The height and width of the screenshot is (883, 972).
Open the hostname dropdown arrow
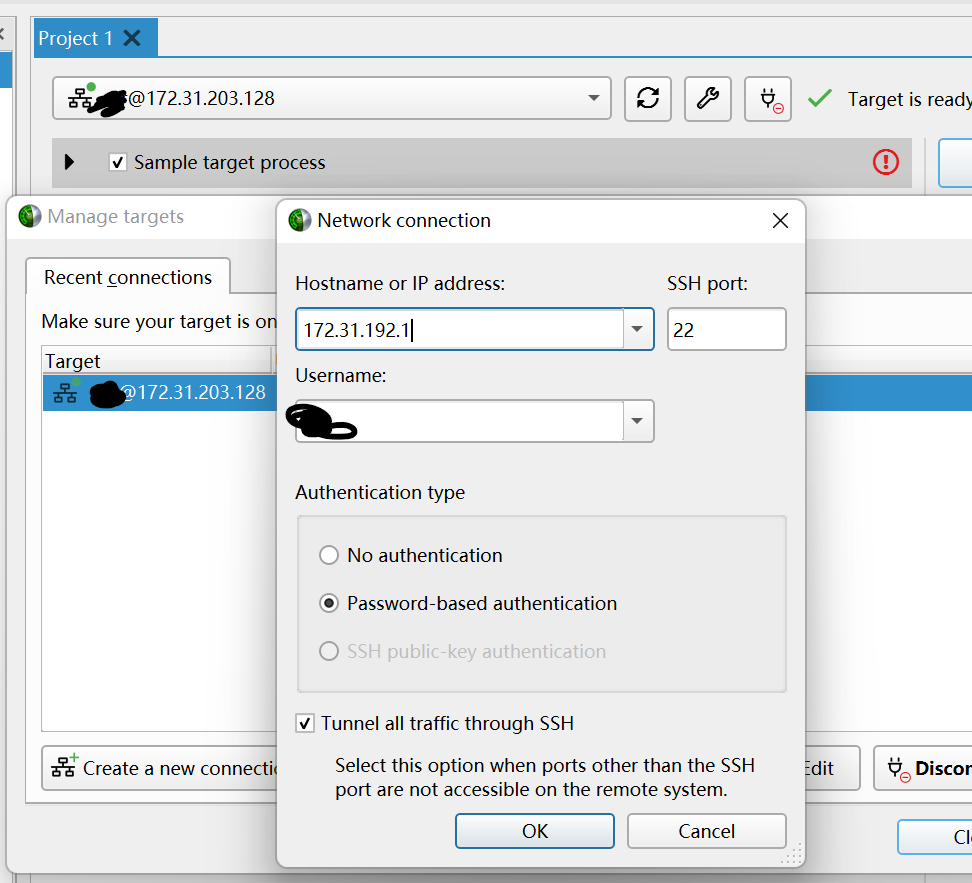[x=637, y=329]
